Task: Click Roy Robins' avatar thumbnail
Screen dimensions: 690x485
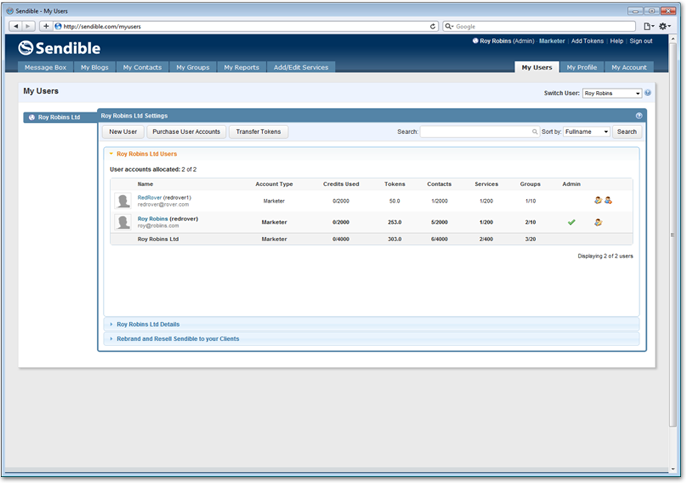Action: 123,222
